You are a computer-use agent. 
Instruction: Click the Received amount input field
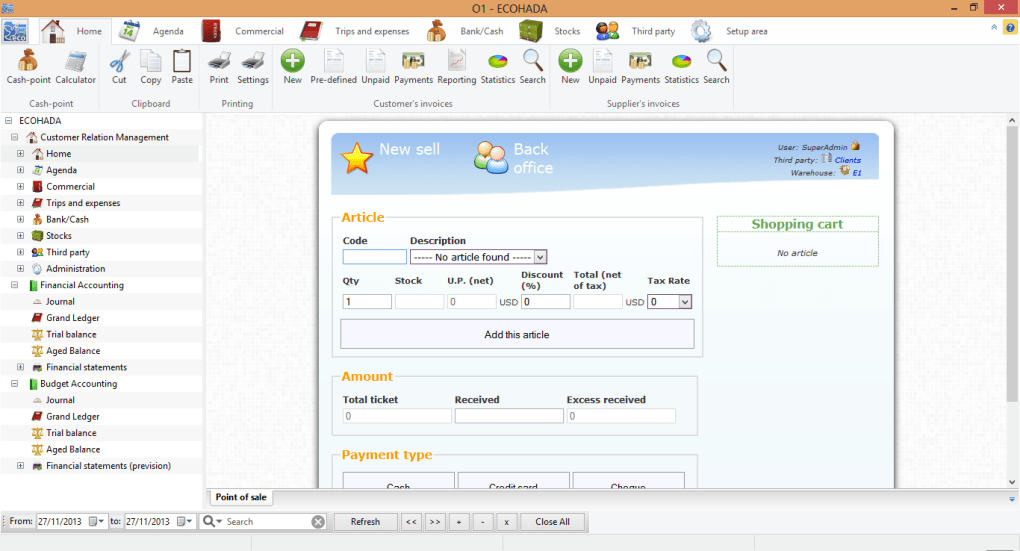pyautogui.click(x=509, y=416)
